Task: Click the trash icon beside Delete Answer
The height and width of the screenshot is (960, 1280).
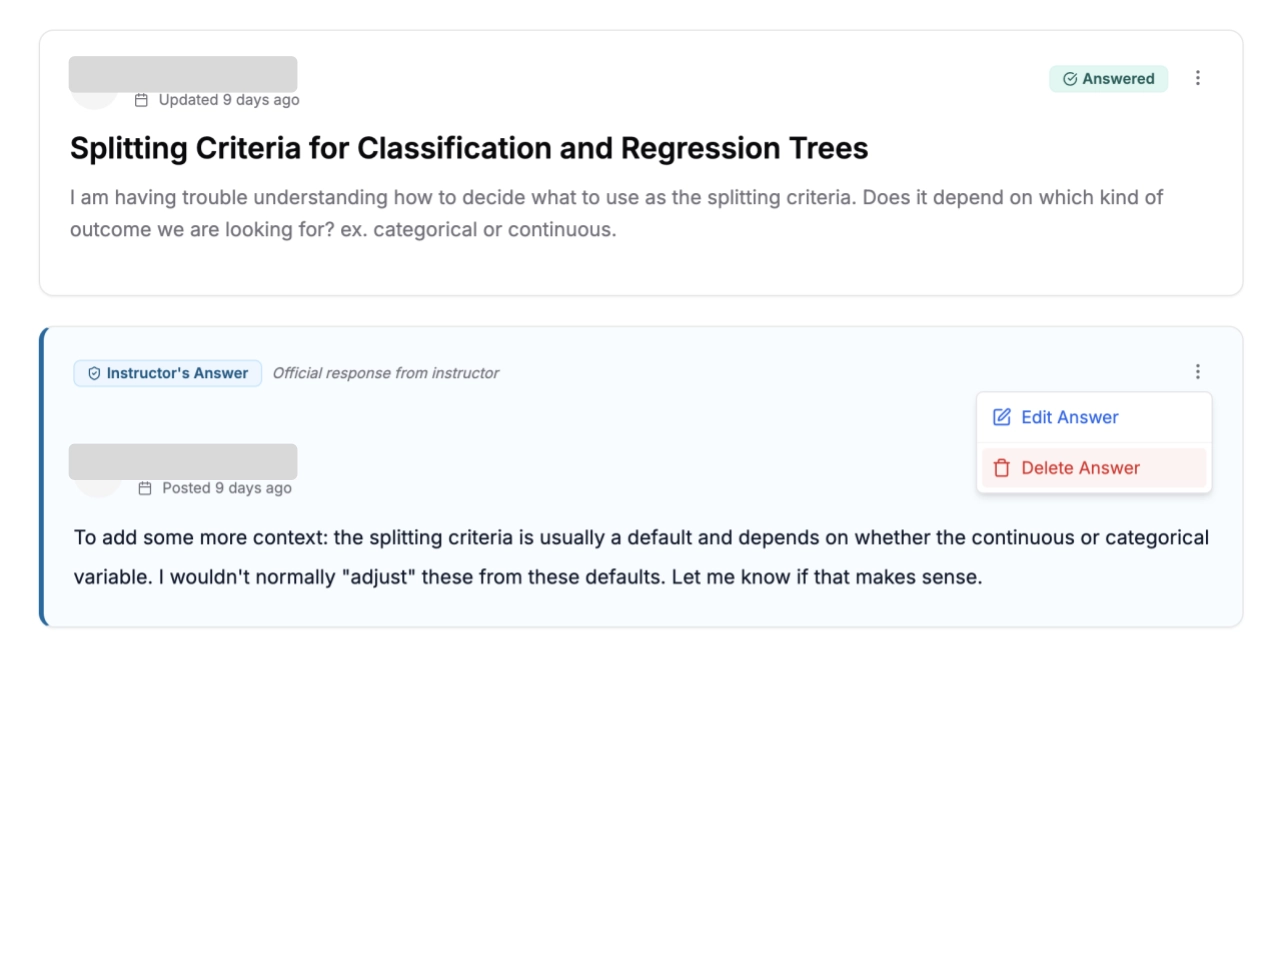Action: [1002, 468]
